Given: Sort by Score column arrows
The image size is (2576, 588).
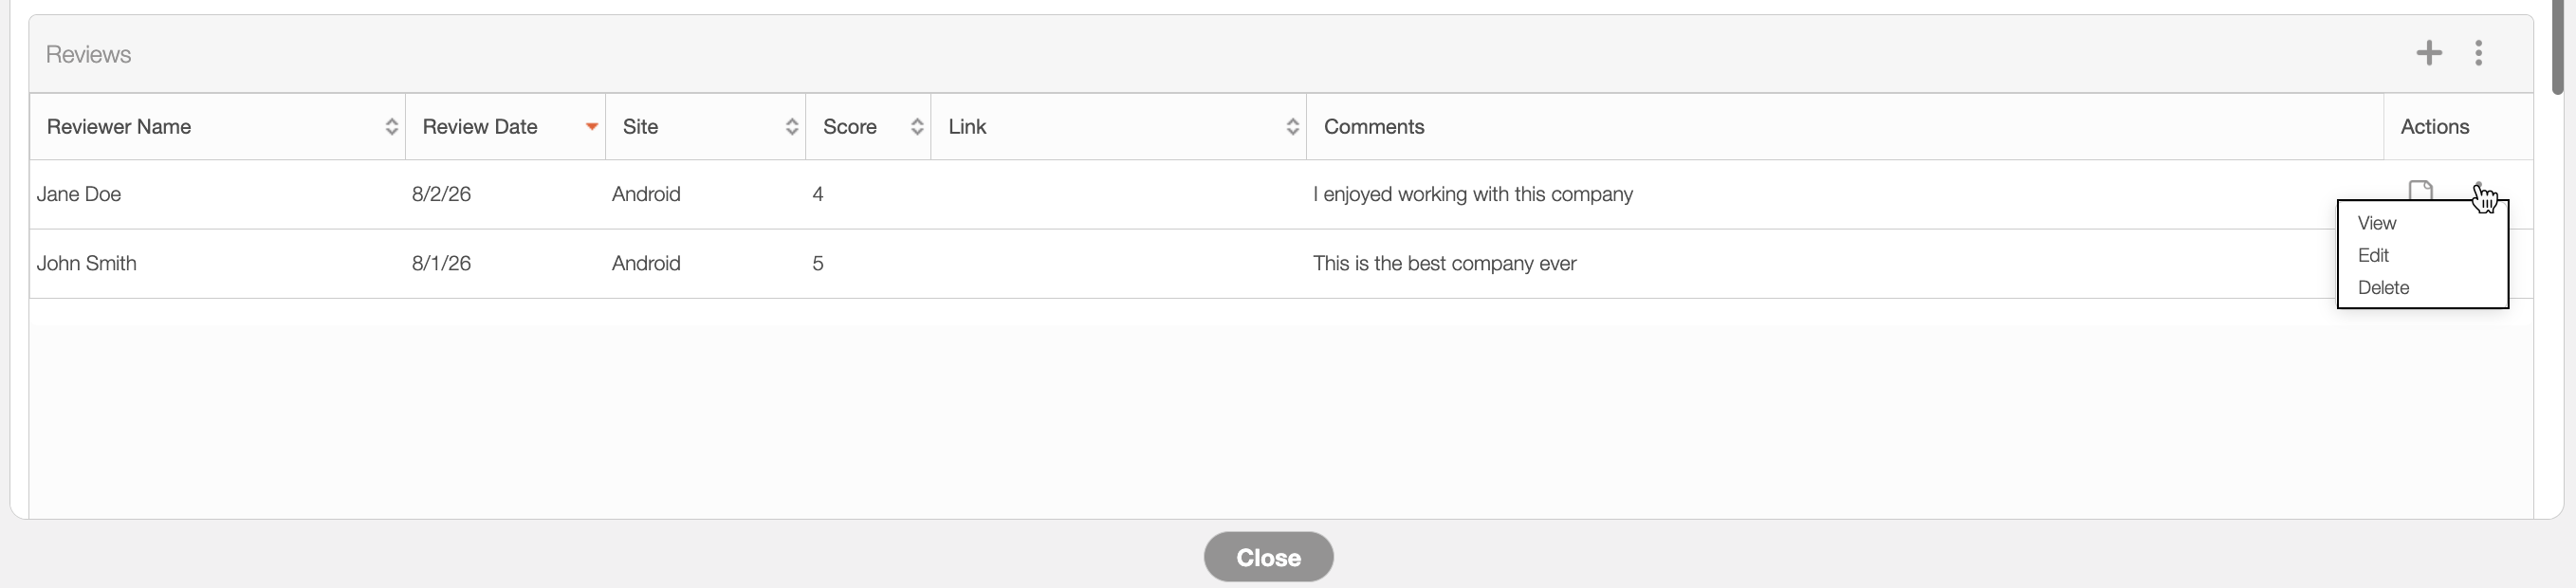Looking at the screenshot, I should coord(916,127).
